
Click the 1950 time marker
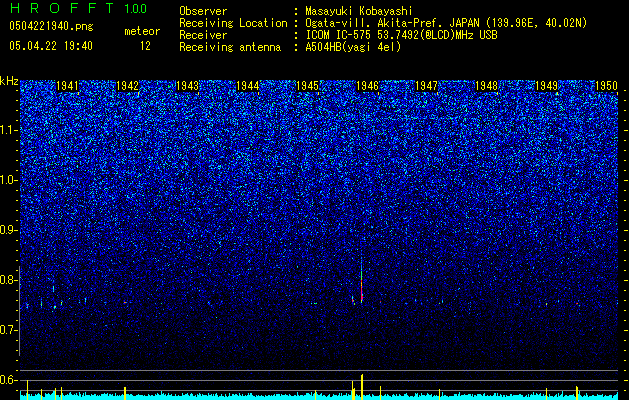[x=606, y=86]
